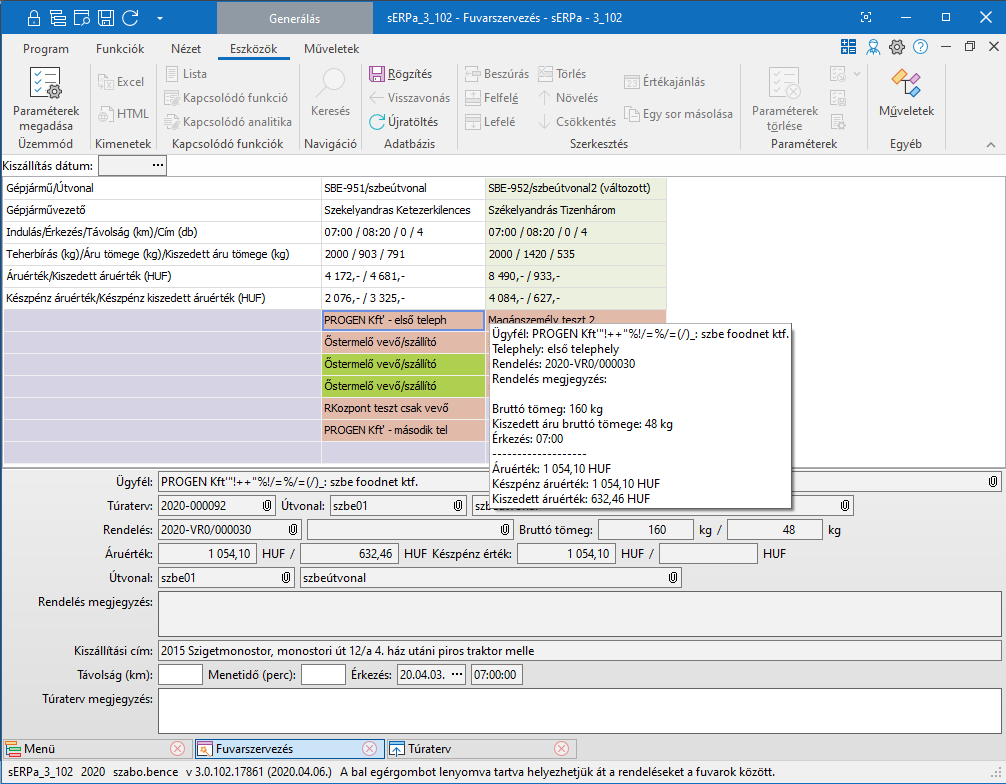Click the Túraterv megjegyzés text field
The image size is (1006, 784).
coord(579,711)
